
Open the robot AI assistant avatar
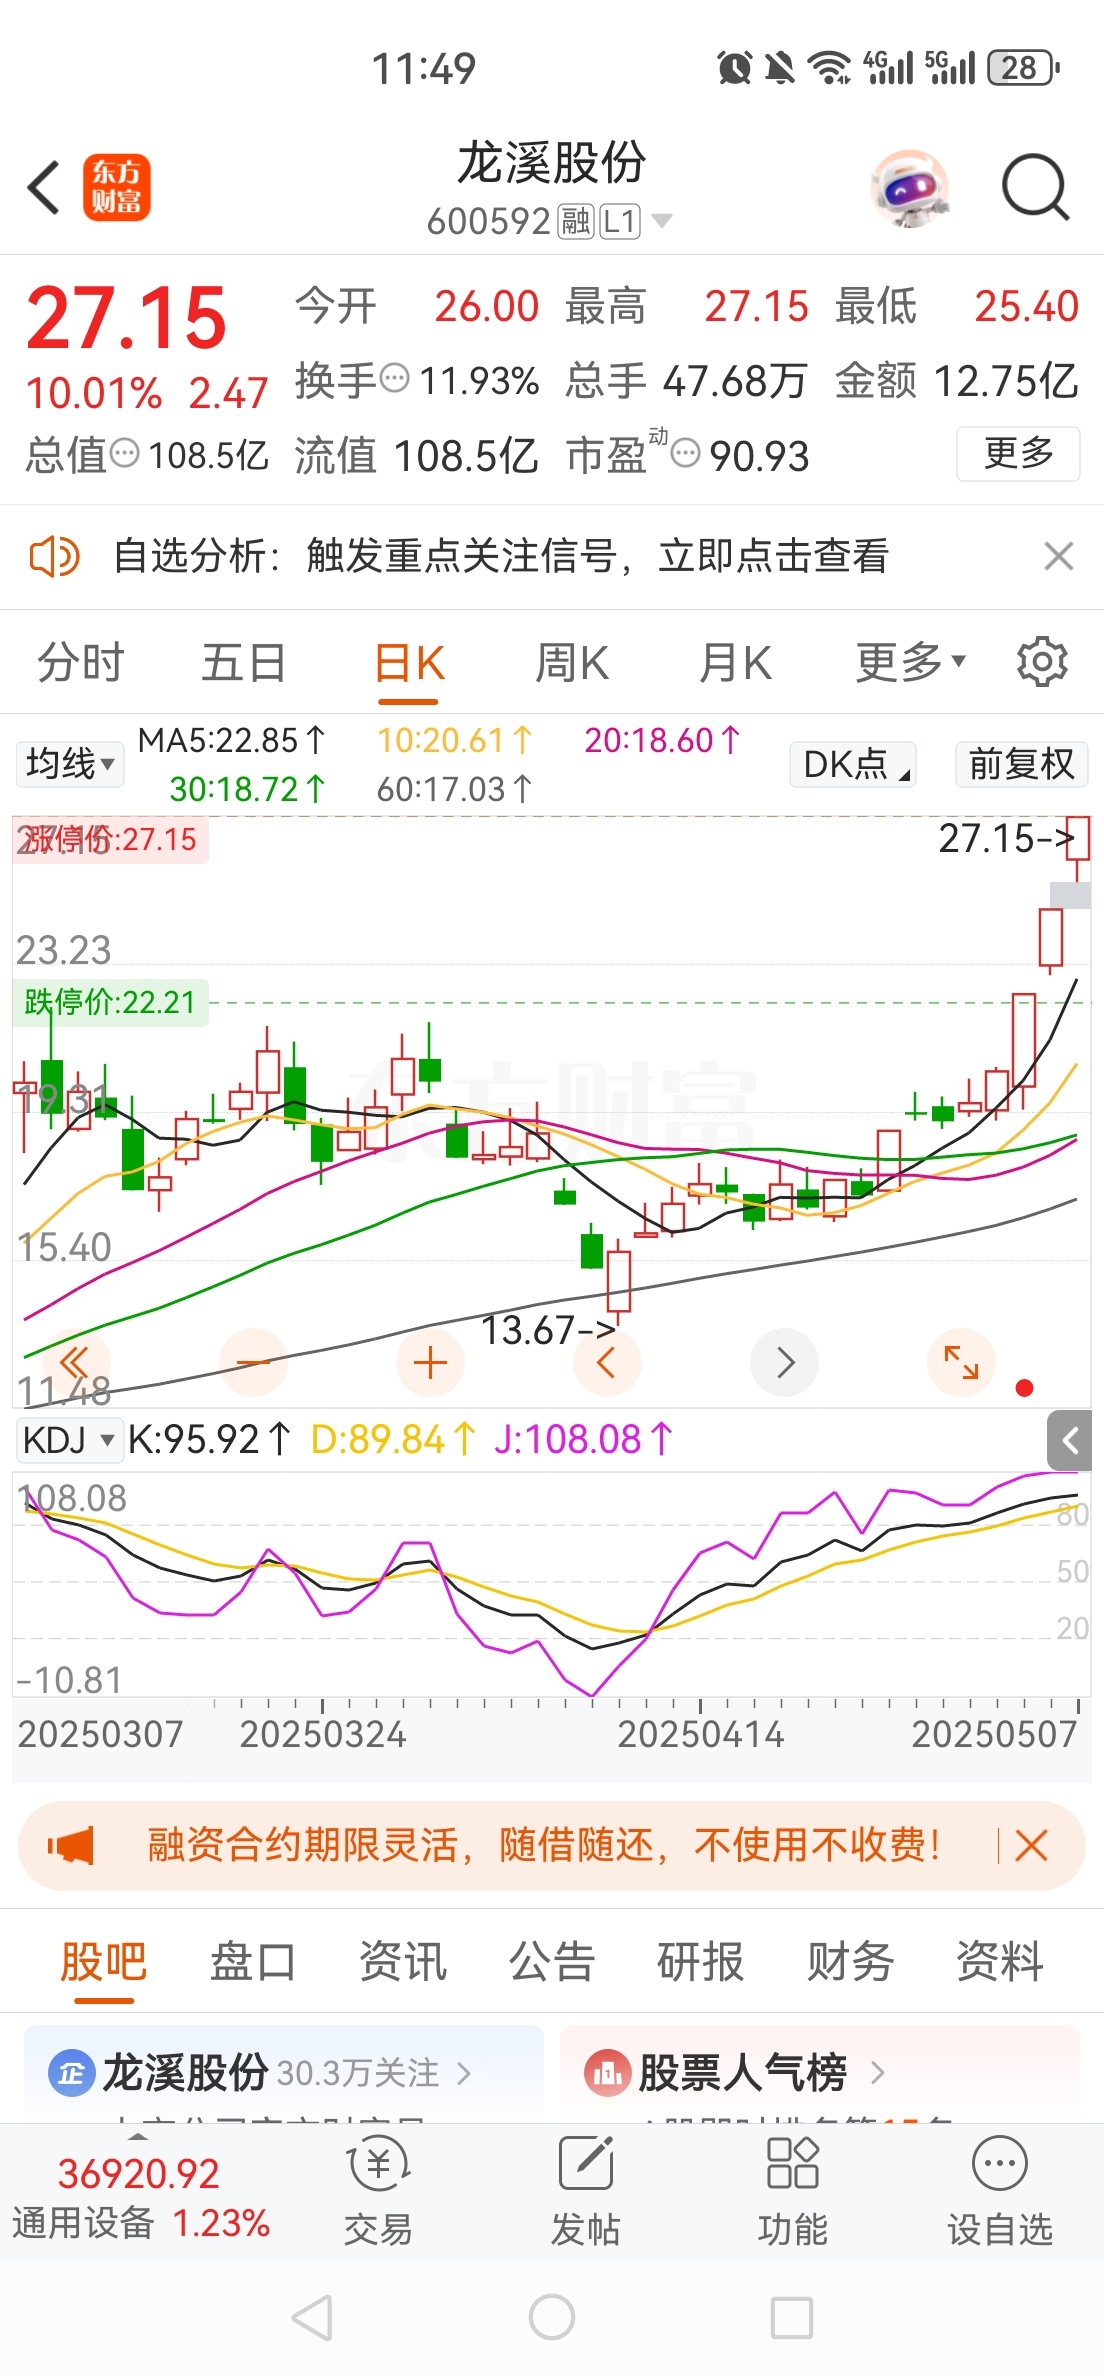(x=909, y=187)
